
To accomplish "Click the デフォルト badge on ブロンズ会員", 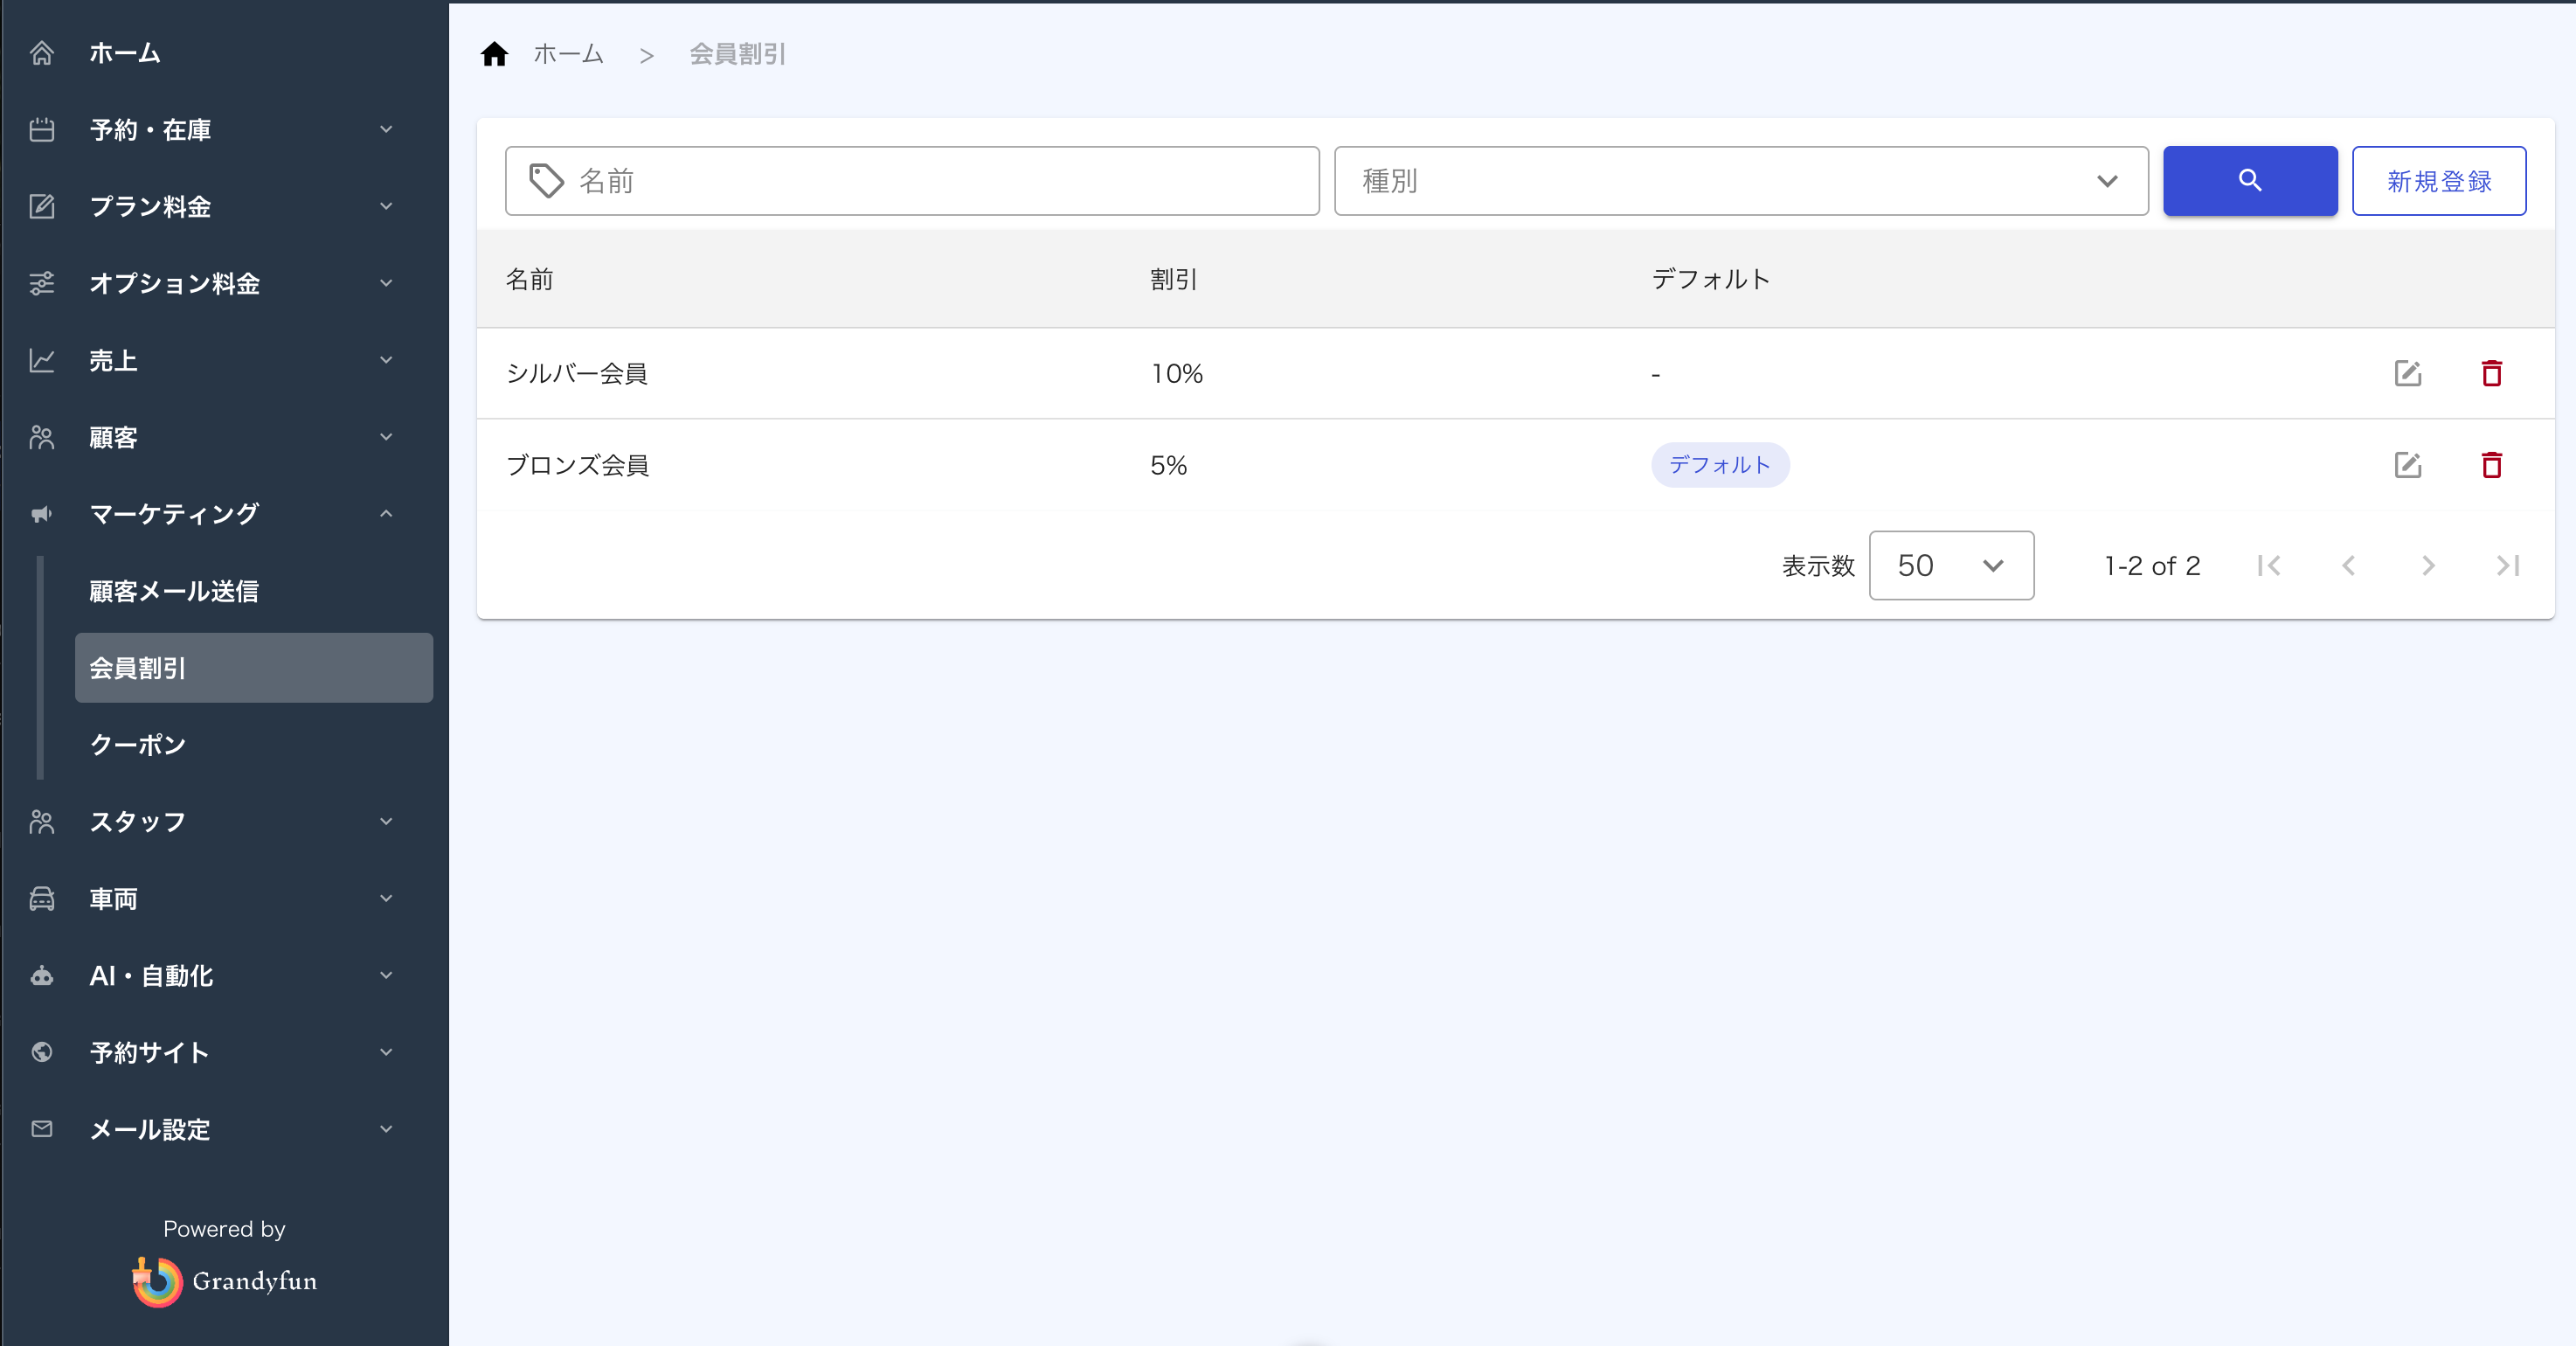I will coord(1720,465).
